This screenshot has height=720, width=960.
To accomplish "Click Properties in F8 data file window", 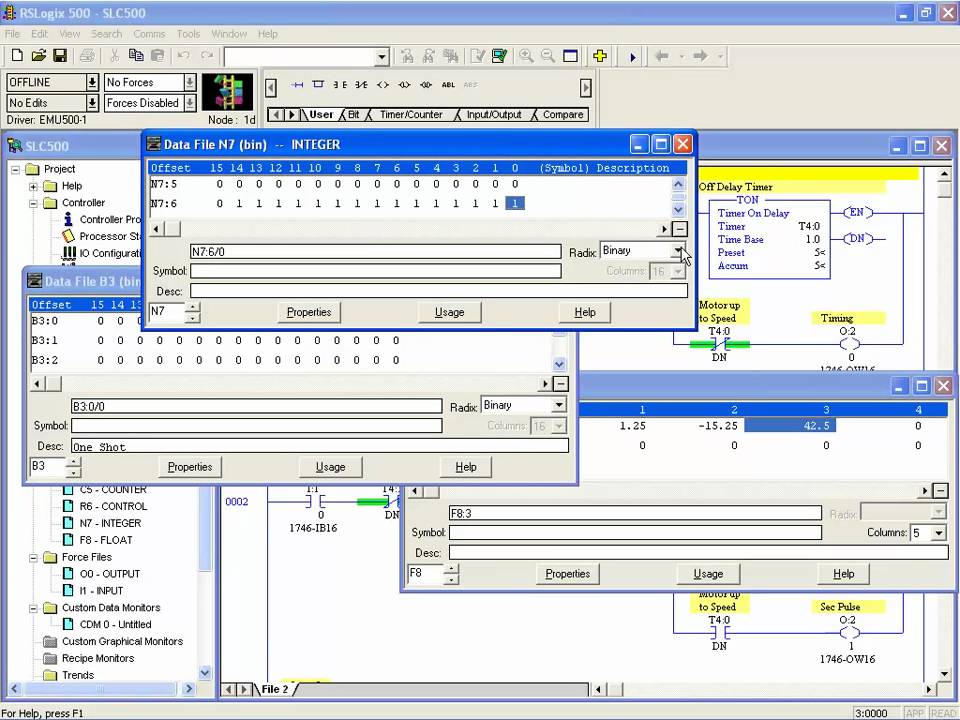I will 568,574.
